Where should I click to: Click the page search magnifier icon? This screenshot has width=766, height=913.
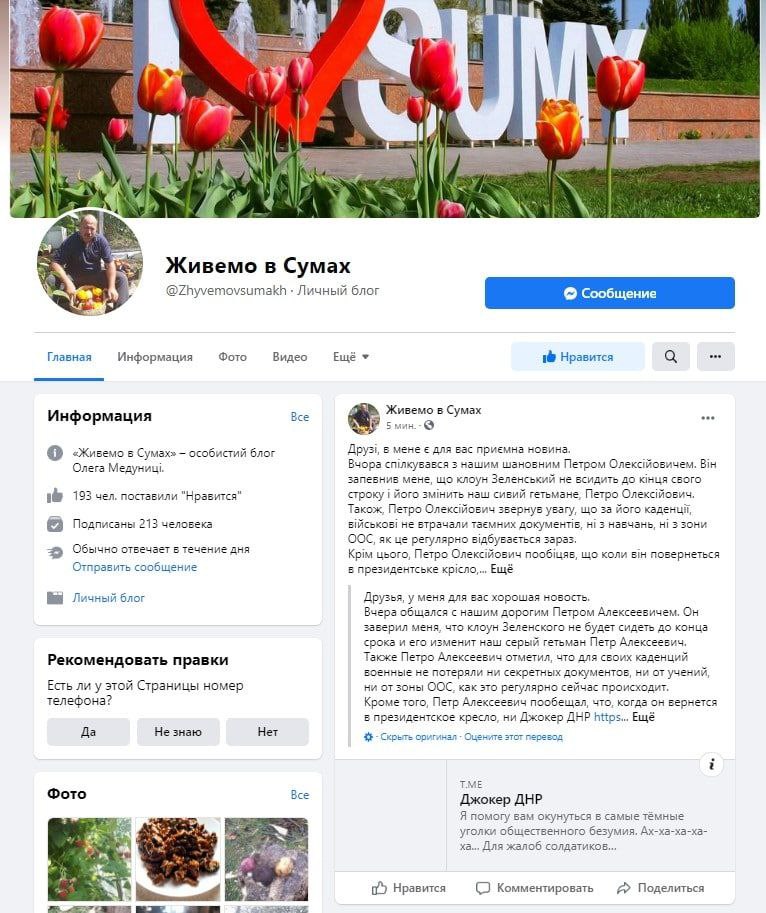[x=671, y=356]
